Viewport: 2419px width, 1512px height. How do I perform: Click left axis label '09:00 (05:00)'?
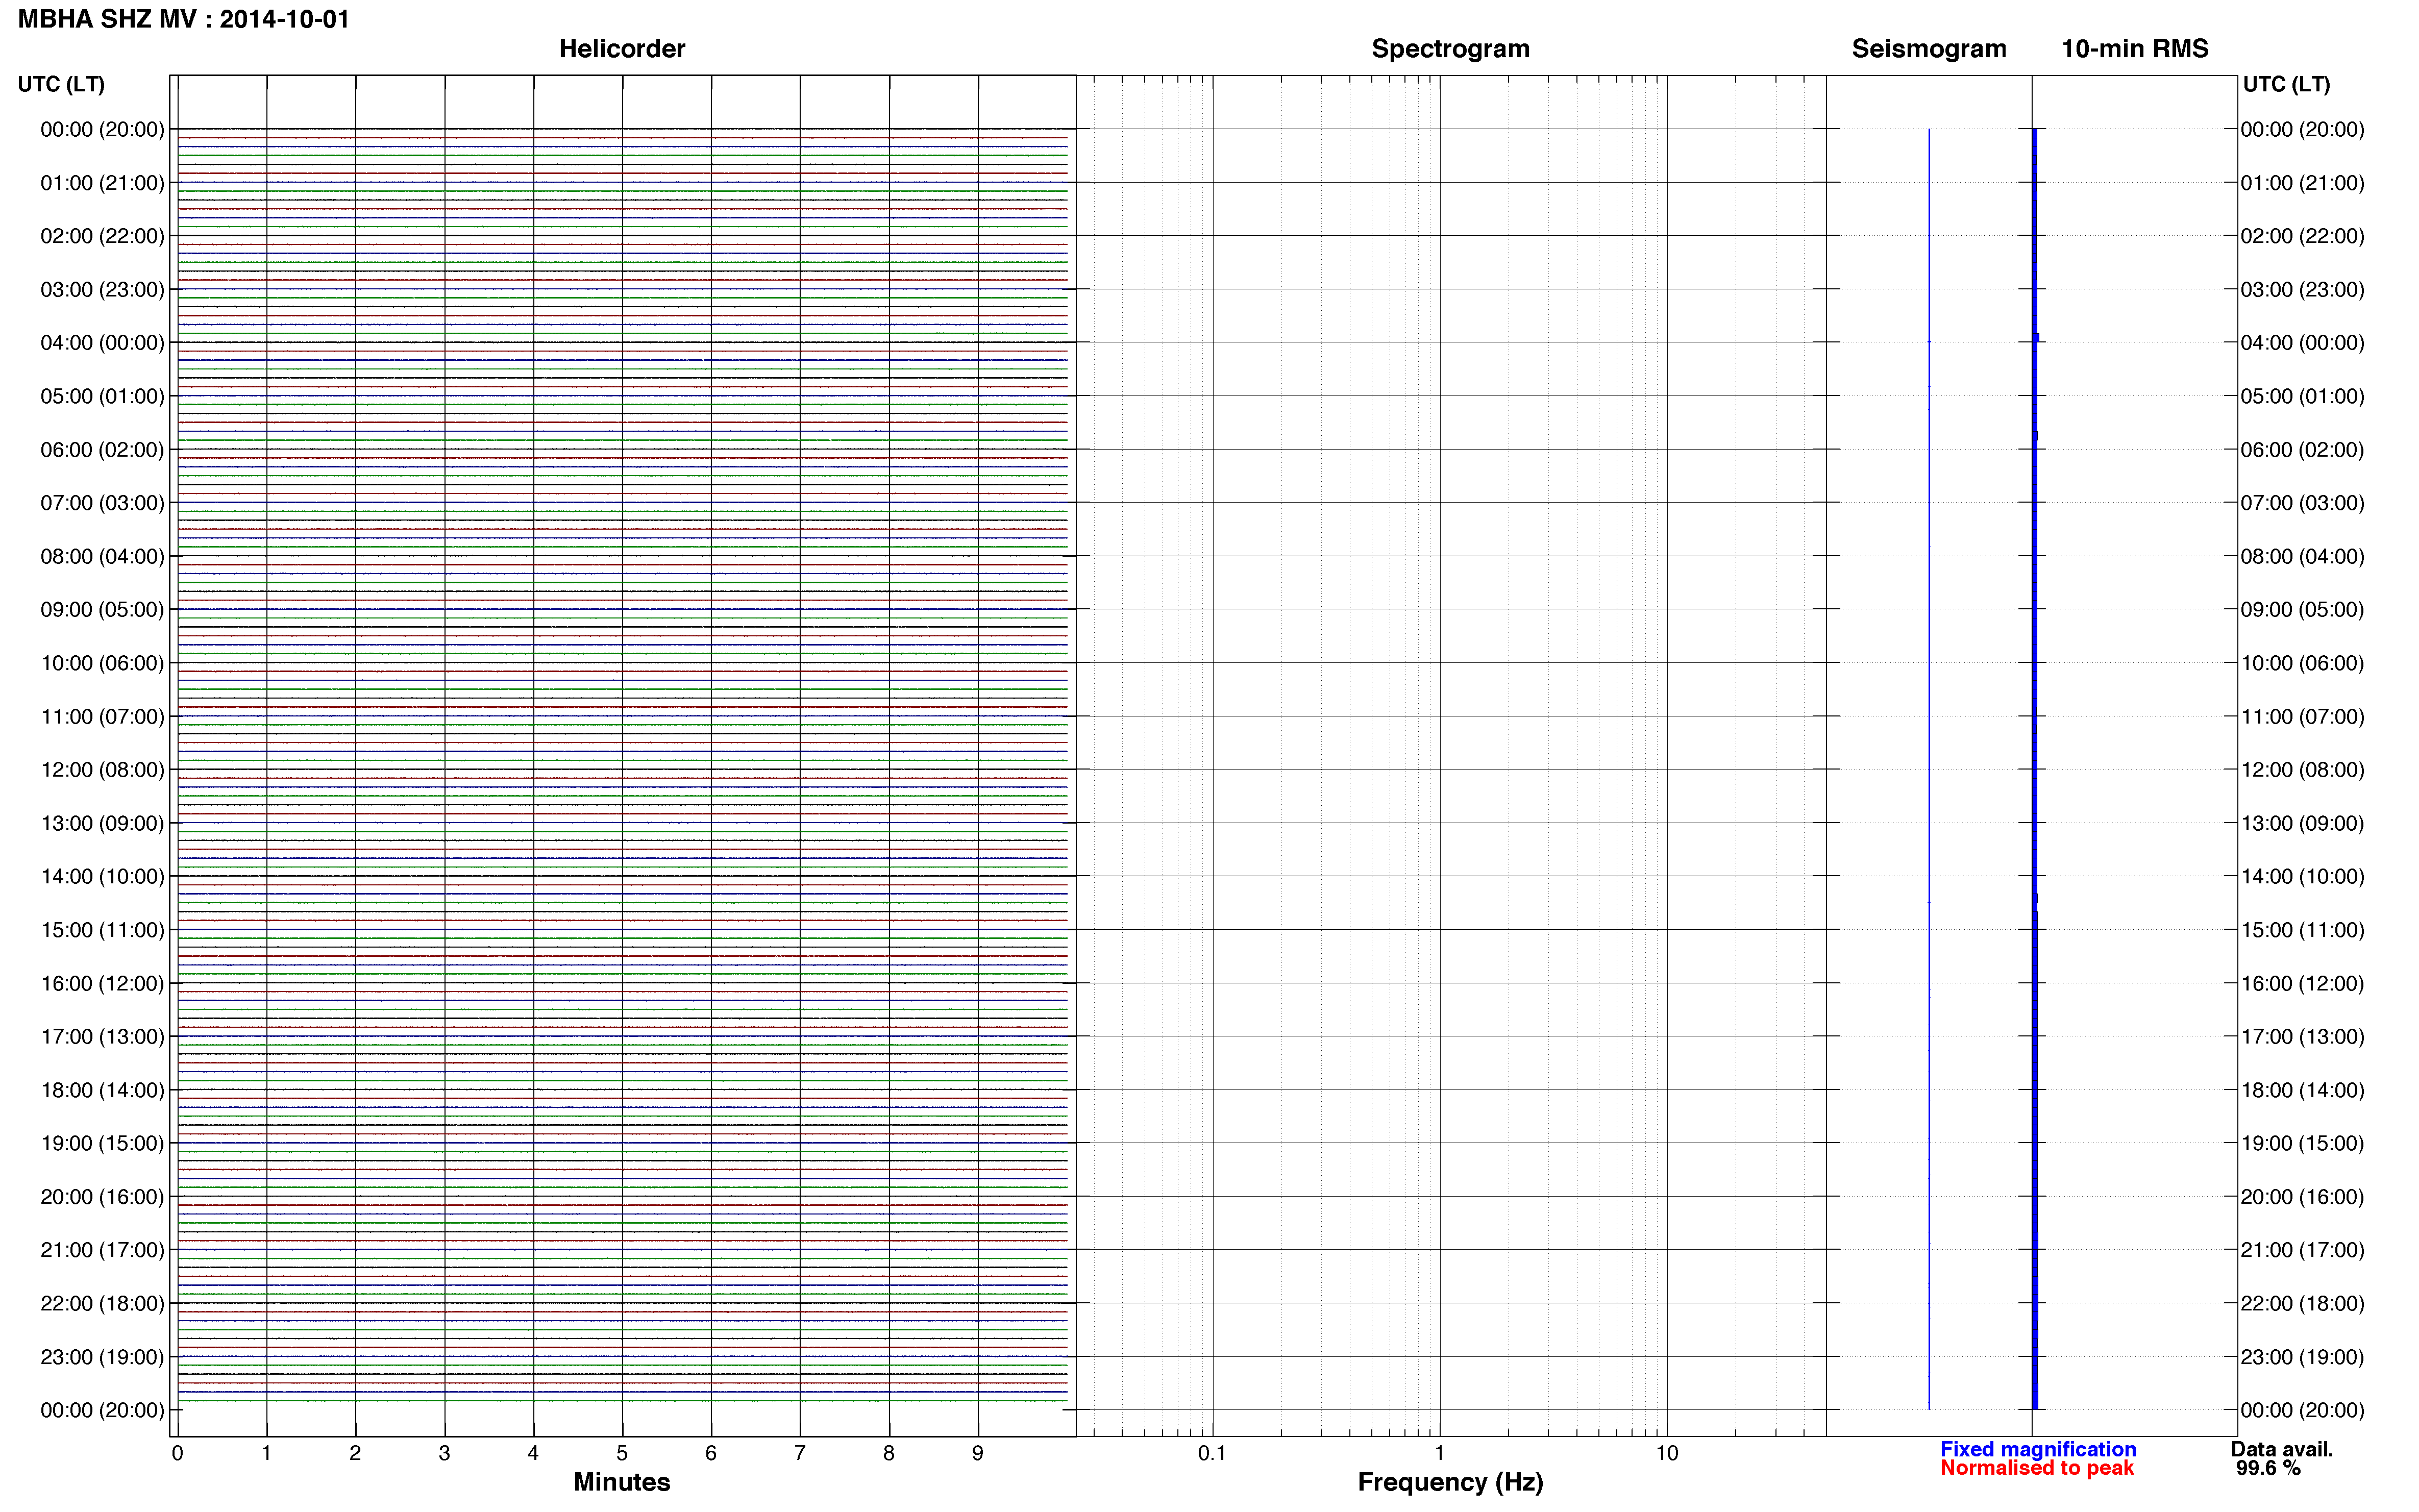point(102,609)
